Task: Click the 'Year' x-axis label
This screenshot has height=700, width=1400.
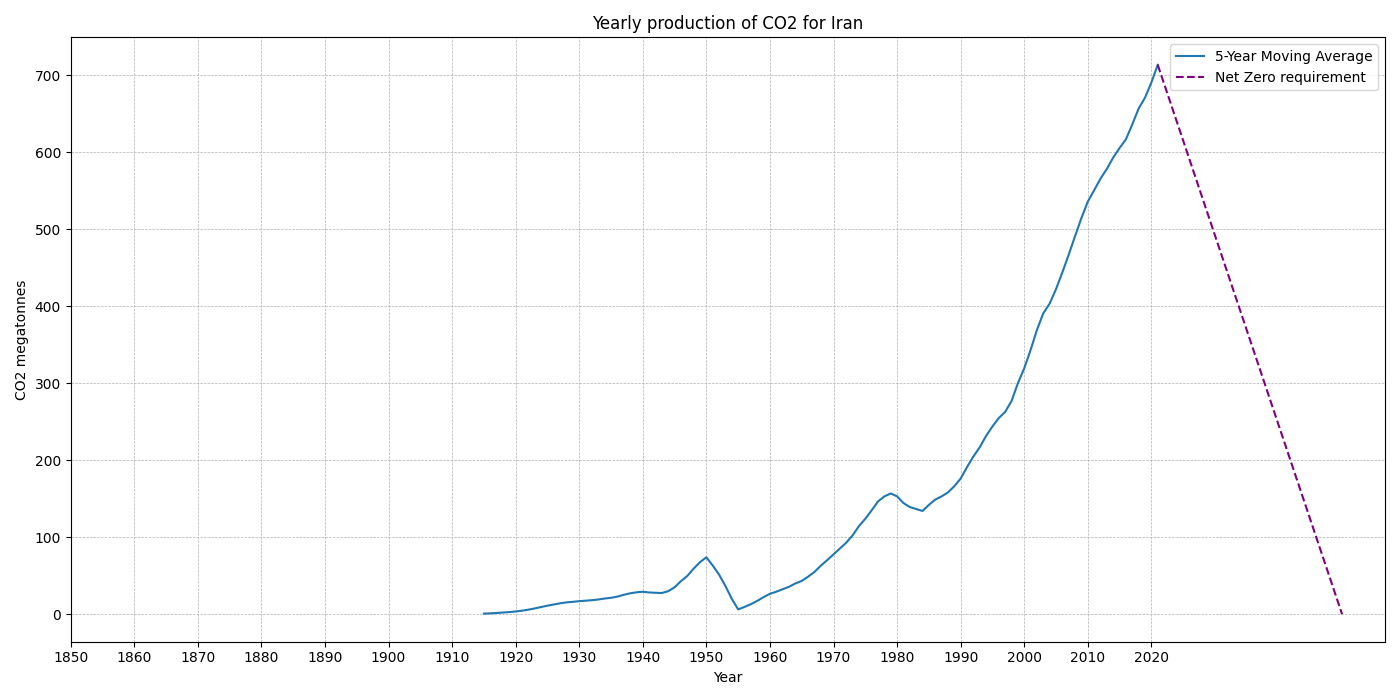Action: coord(727,678)
